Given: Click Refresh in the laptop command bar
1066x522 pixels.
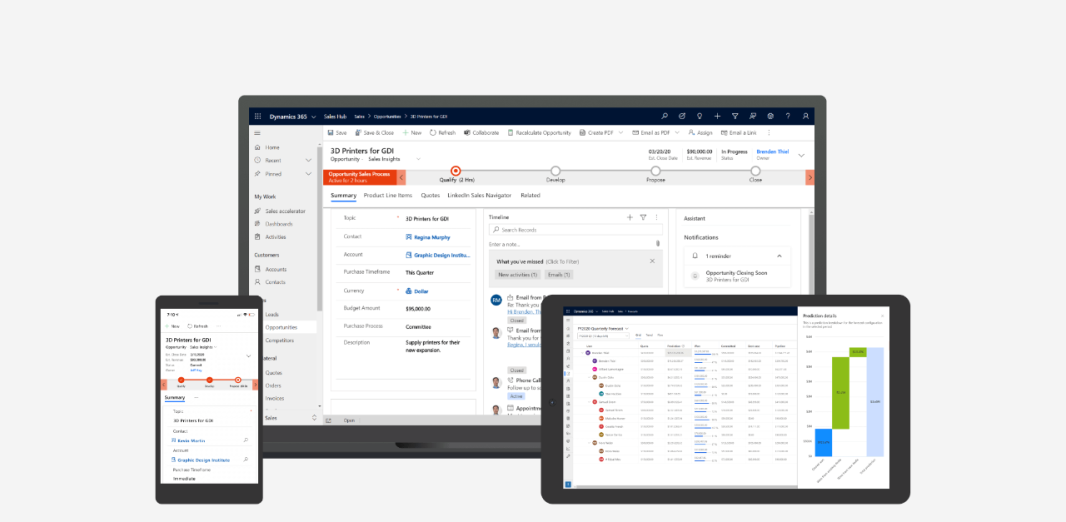Looking at the screenshot, I should point(443,133).
